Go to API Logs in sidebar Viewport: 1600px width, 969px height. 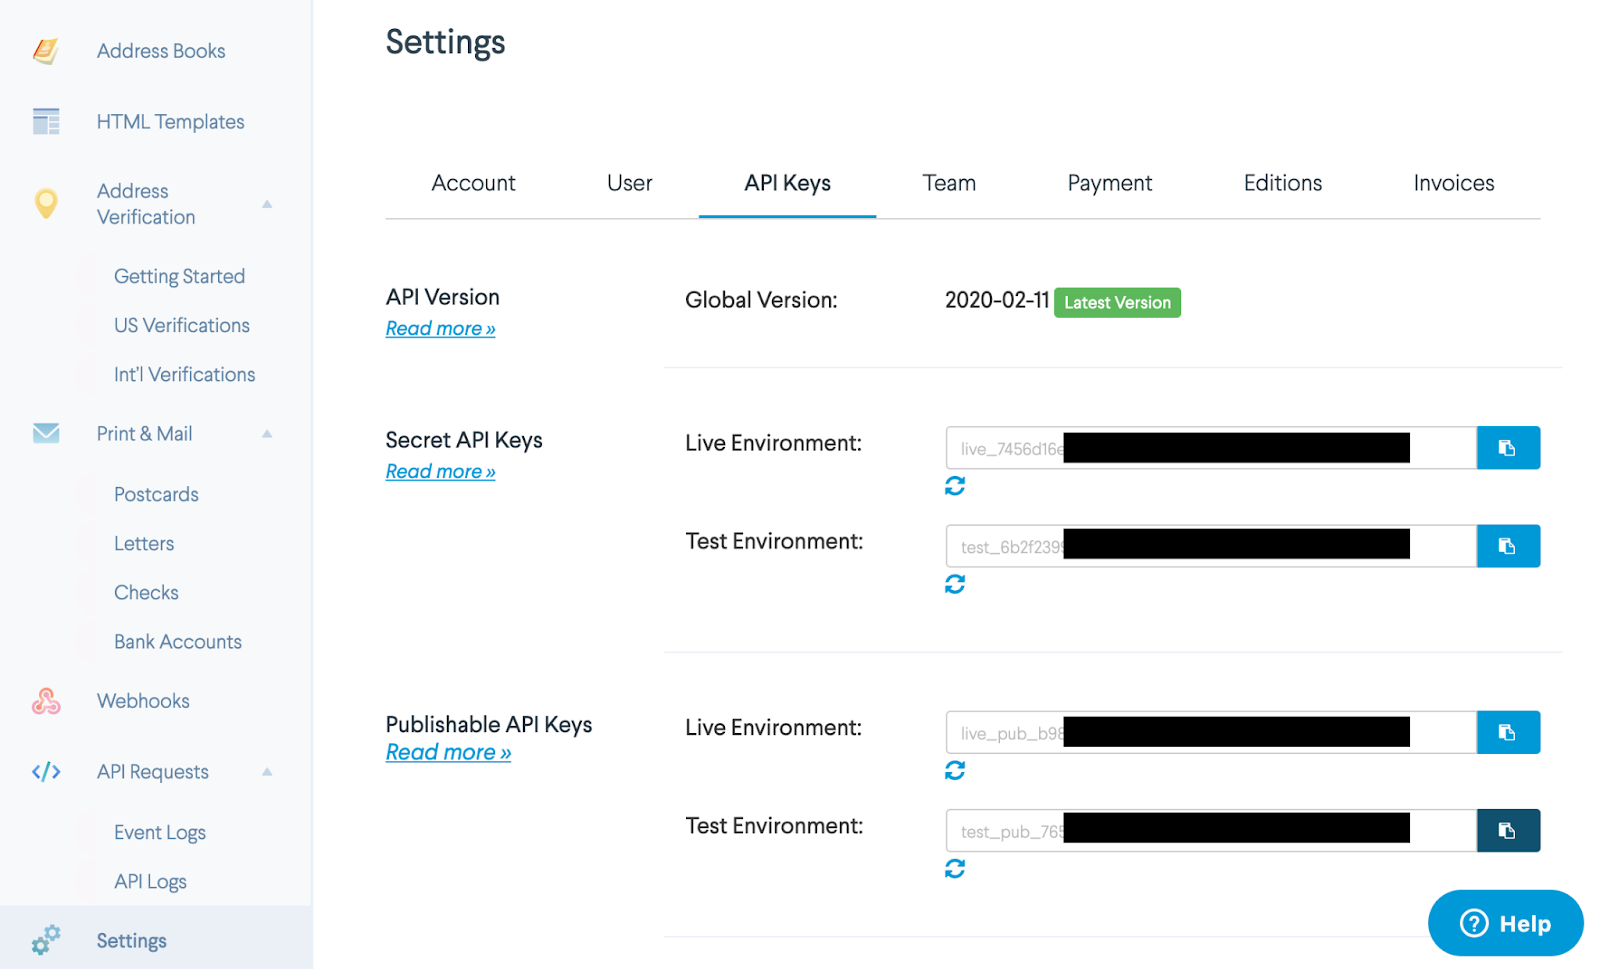click(x=150, y=882)
